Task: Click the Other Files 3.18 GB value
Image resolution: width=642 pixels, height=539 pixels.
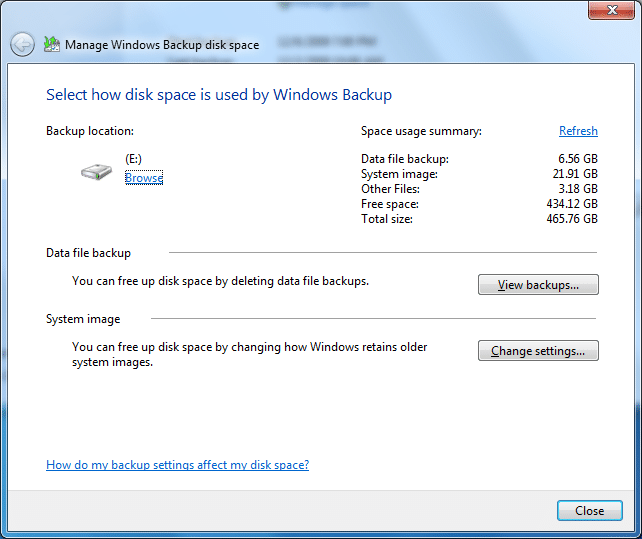Action: pyautogui.click(x=578, y=189)
